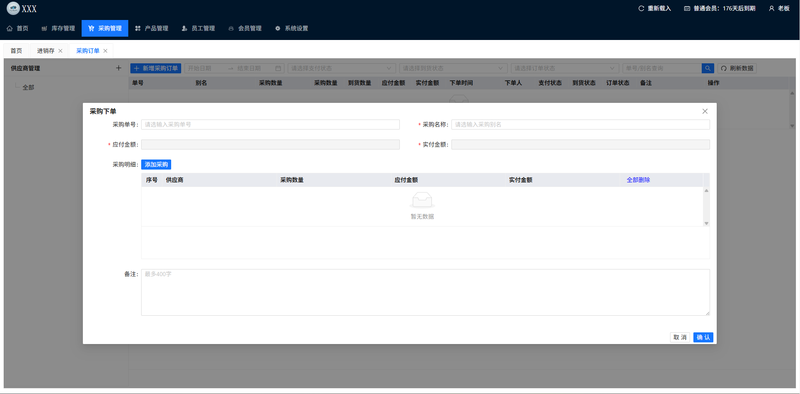Click the 添加采购 button

pyautogui.click(x=156, y=164)
